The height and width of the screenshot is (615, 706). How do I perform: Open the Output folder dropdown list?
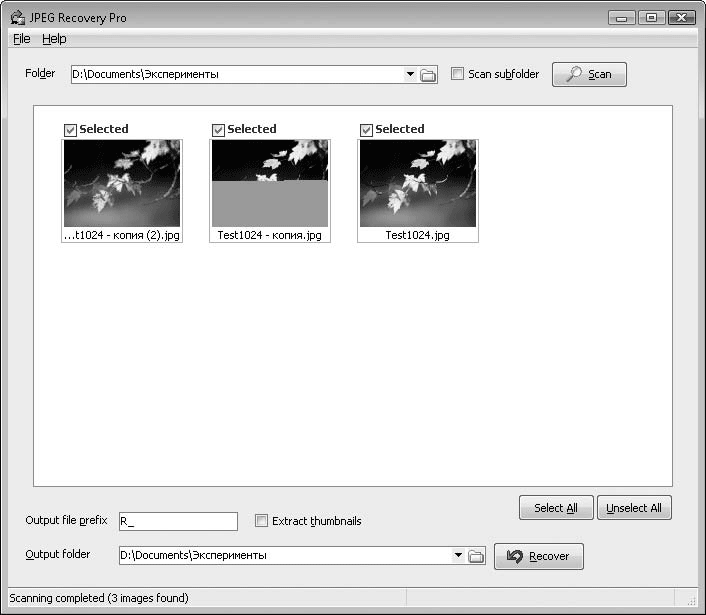pos(458,556)
